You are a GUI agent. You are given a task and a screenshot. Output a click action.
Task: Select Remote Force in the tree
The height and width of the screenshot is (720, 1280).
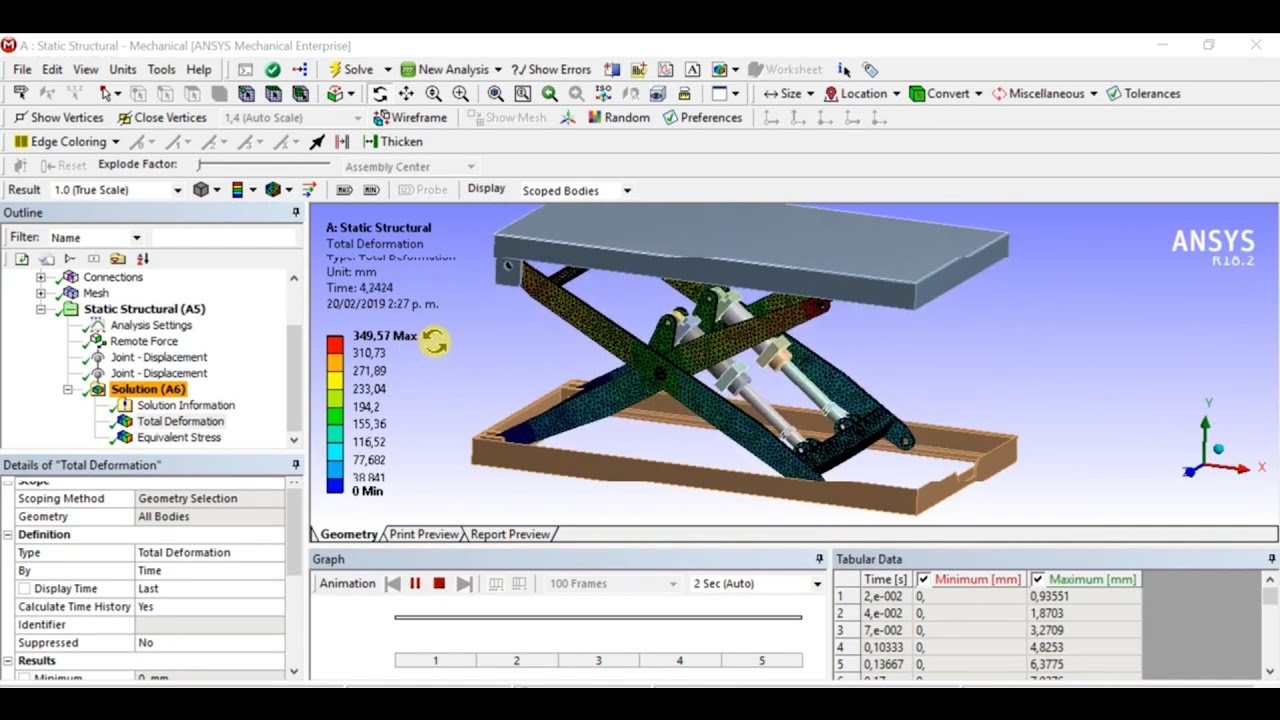(144, 341)
